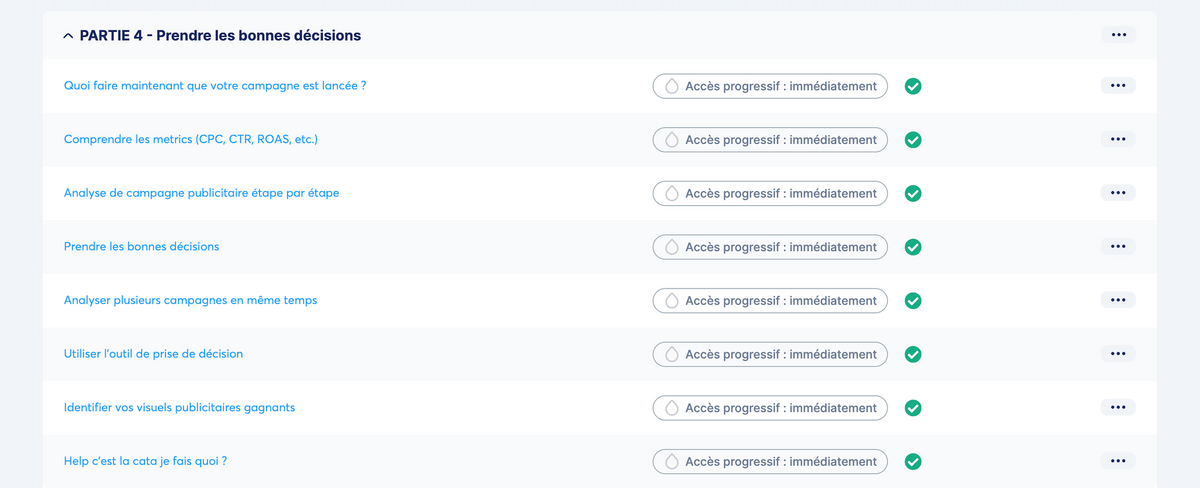Image resolution: width=1200 pixels, height=488 pixels.
Task: Click the Accès progressif badge for 'Help c'est la cata'
Action: 770,461
